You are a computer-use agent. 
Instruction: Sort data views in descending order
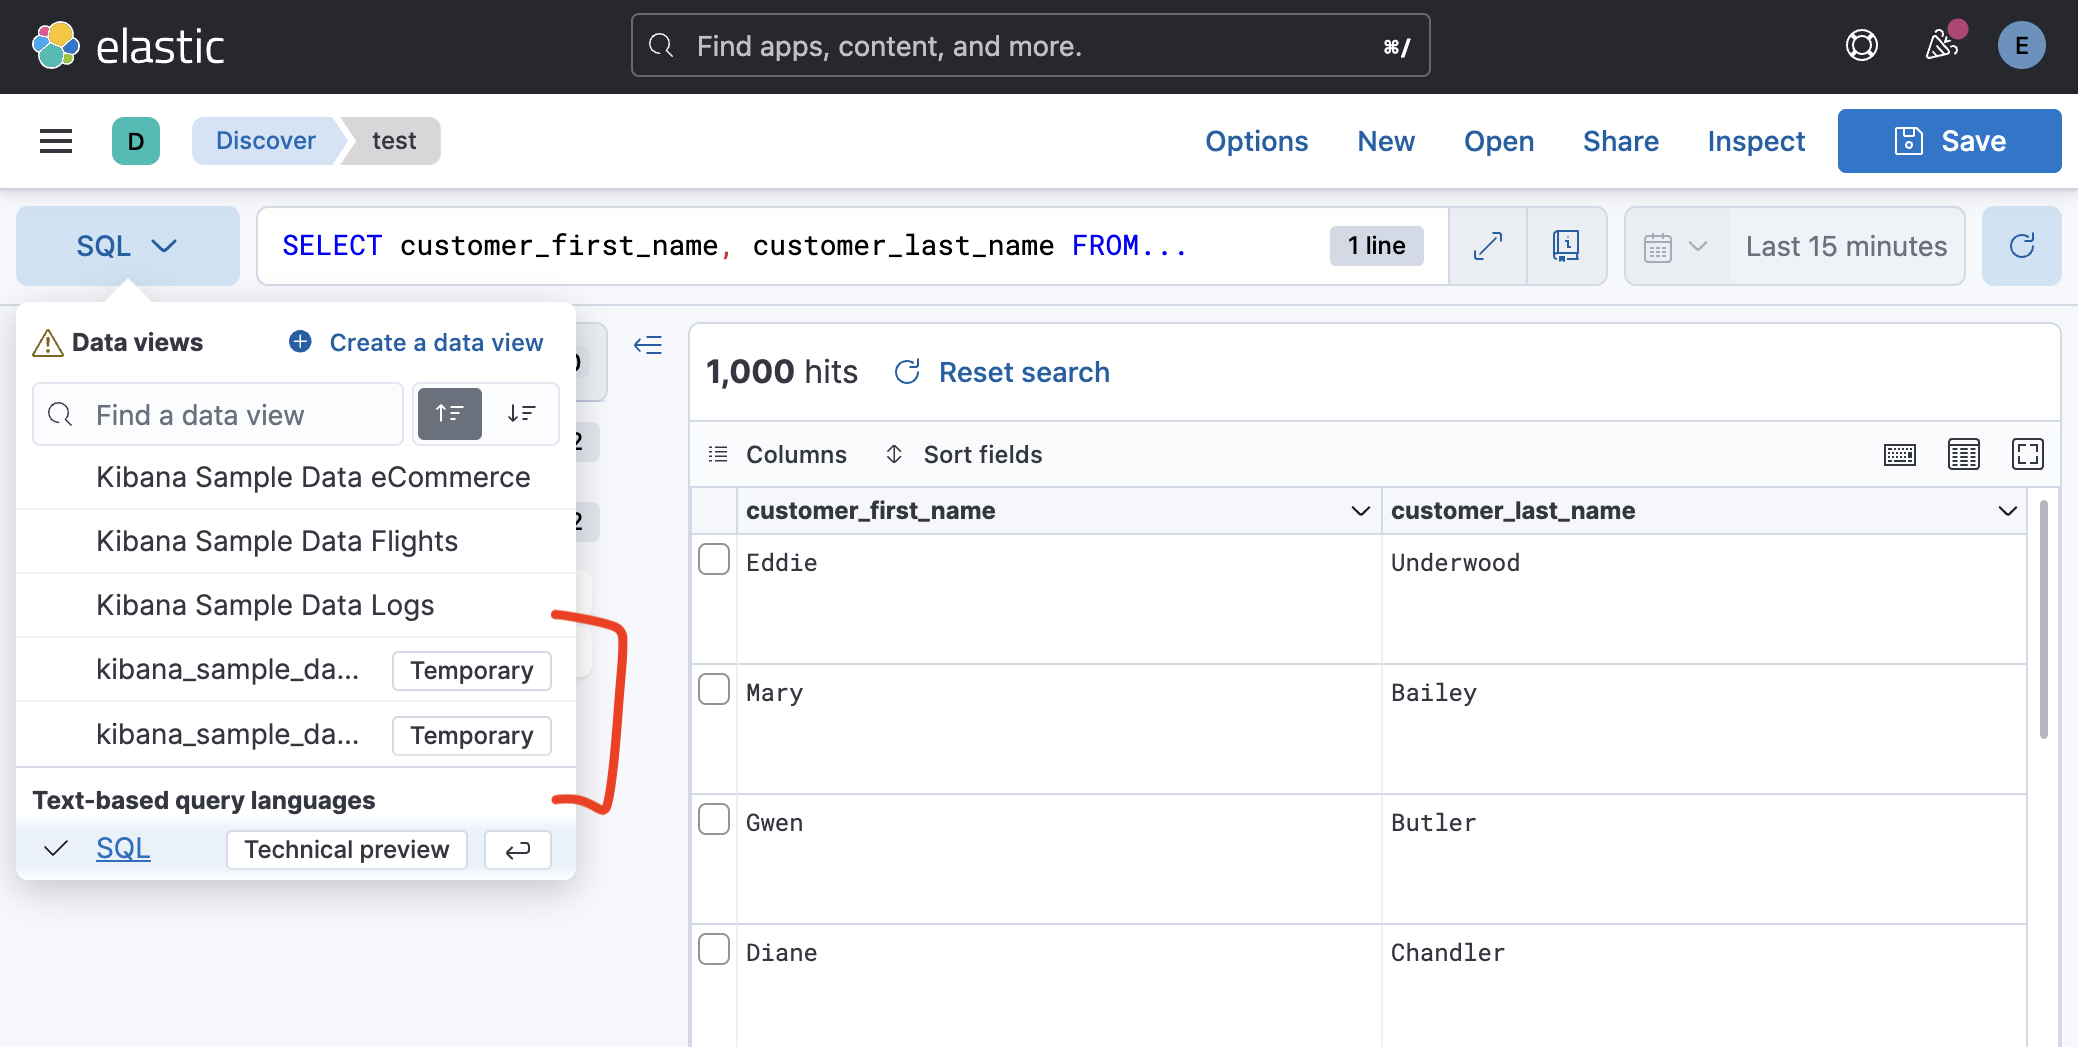tap(522, 413)
